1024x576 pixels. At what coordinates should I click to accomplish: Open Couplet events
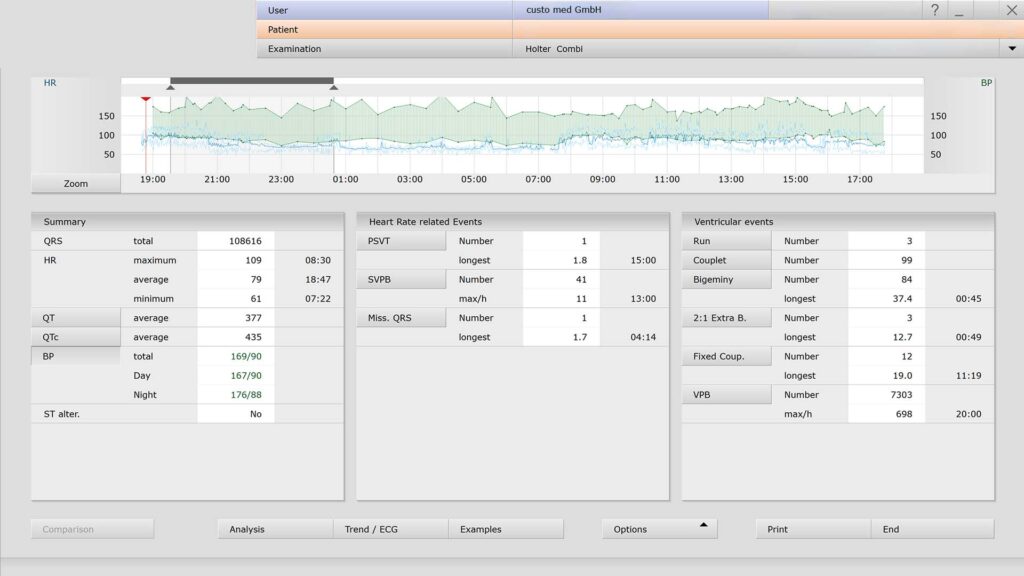tap(727, 260)
